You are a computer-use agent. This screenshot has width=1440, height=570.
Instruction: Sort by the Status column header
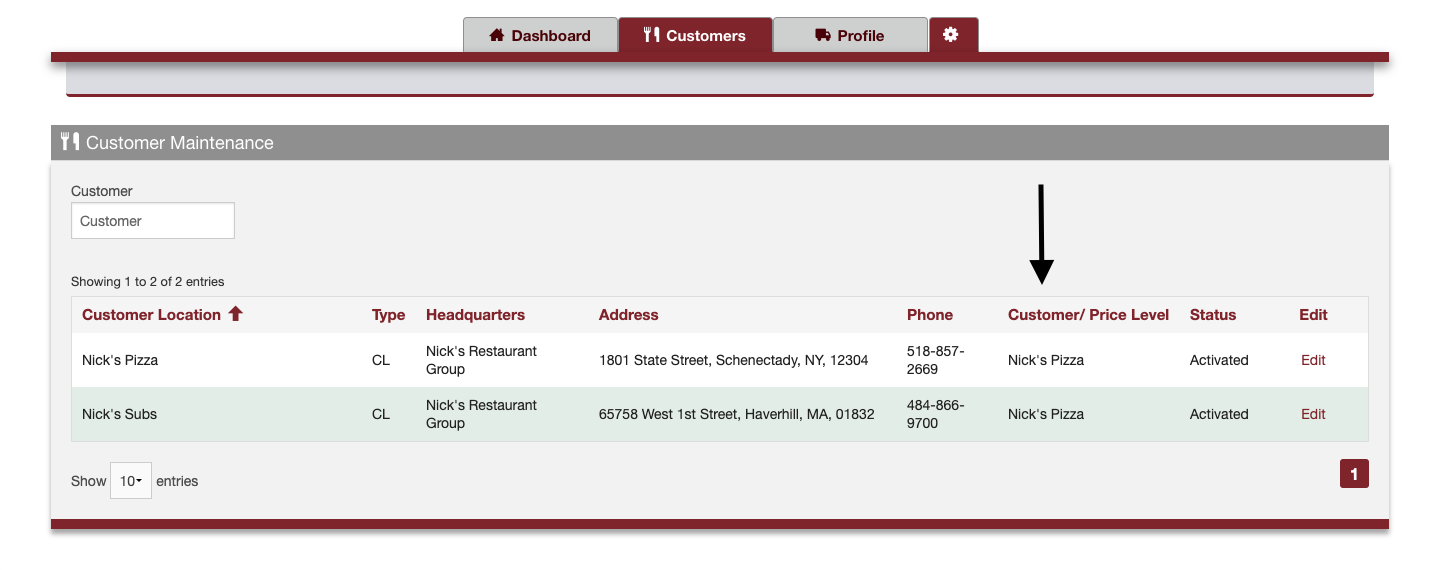1213,314
